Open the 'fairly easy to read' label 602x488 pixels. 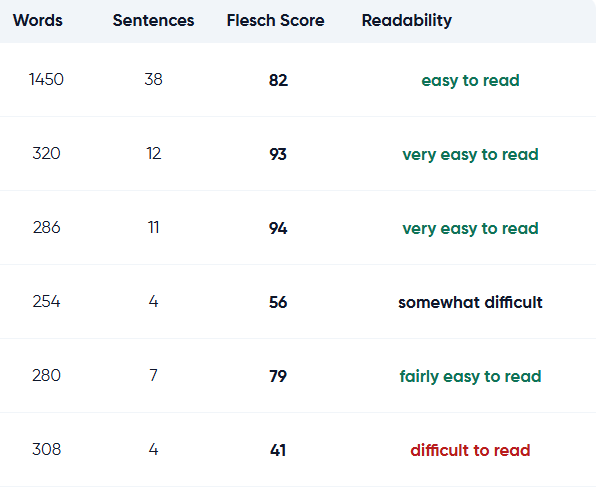tap(470, 377)
